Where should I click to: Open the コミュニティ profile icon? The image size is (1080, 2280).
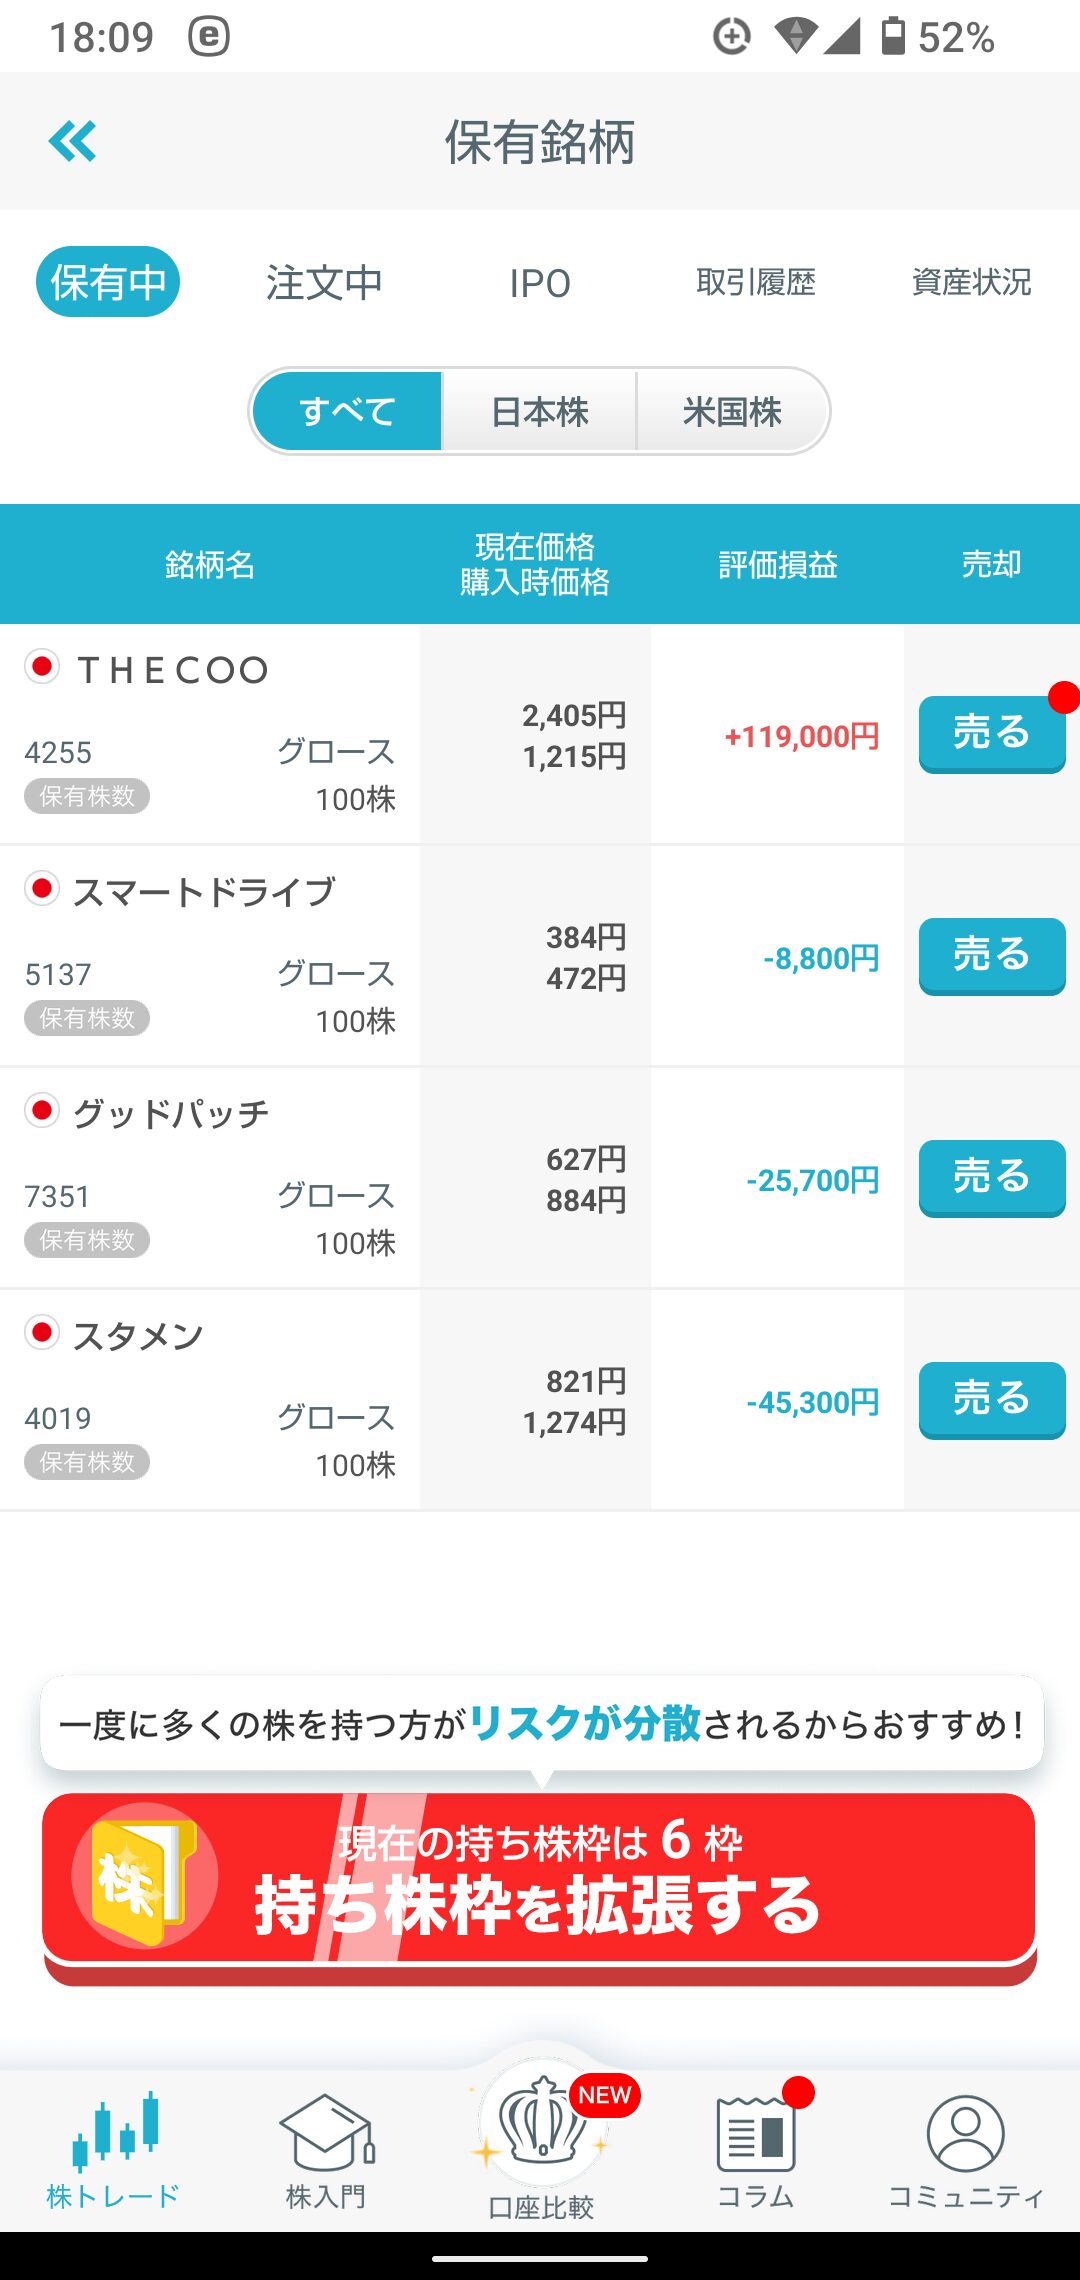965,2134
